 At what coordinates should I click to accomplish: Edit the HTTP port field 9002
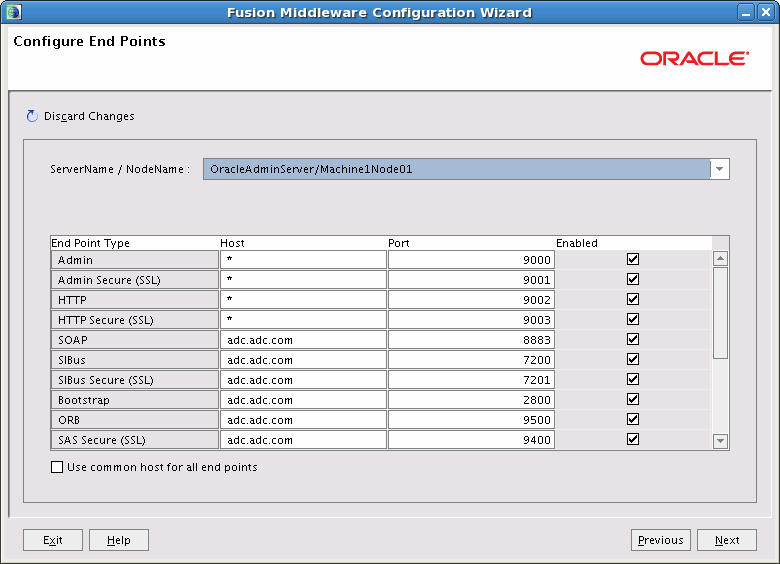471,299
